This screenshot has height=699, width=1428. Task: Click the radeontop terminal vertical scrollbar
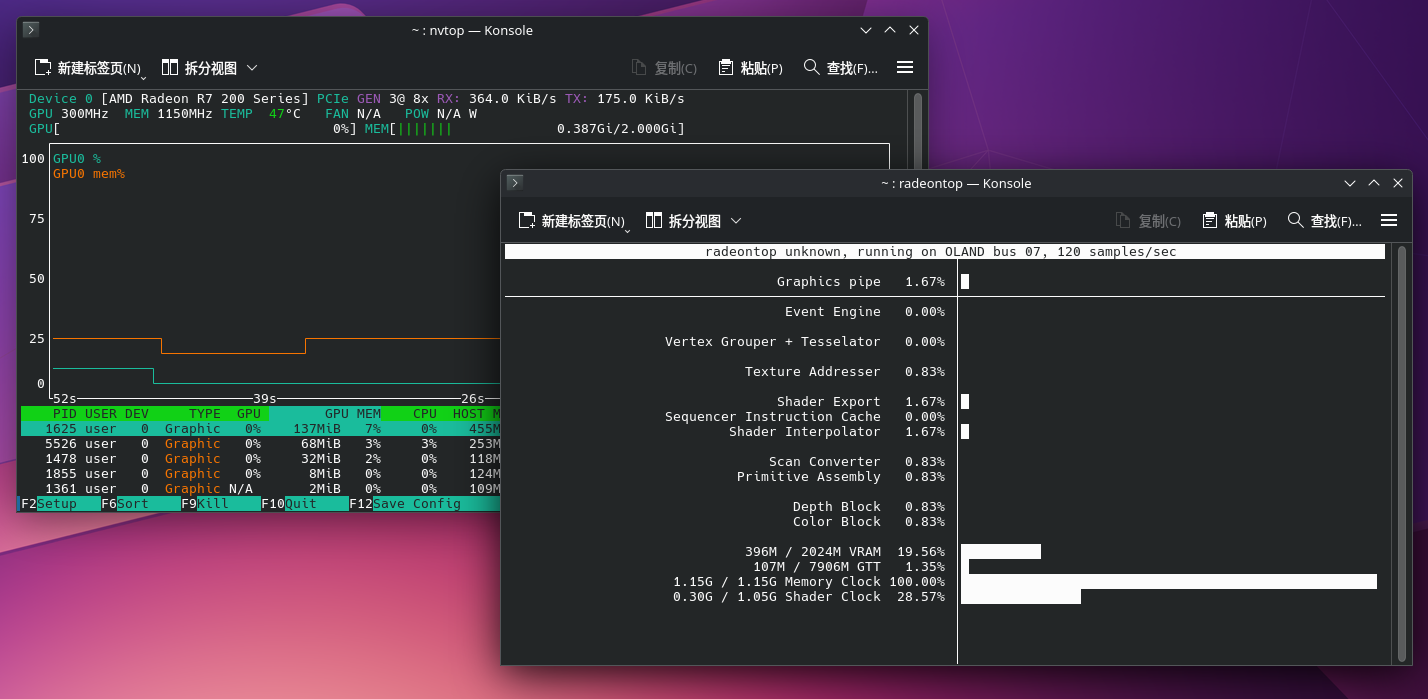pos(1402,453)
